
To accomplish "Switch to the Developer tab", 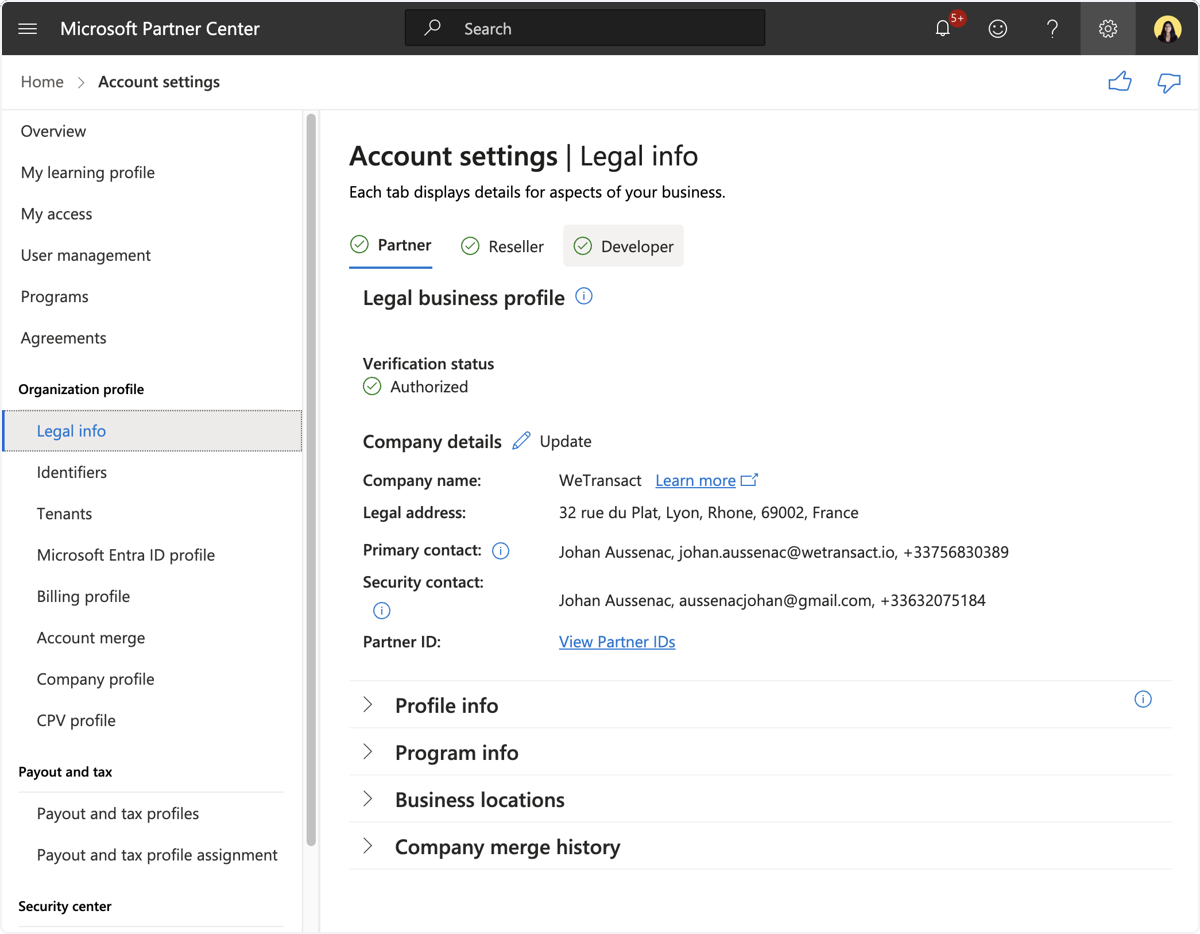I will tap(623, 246).
